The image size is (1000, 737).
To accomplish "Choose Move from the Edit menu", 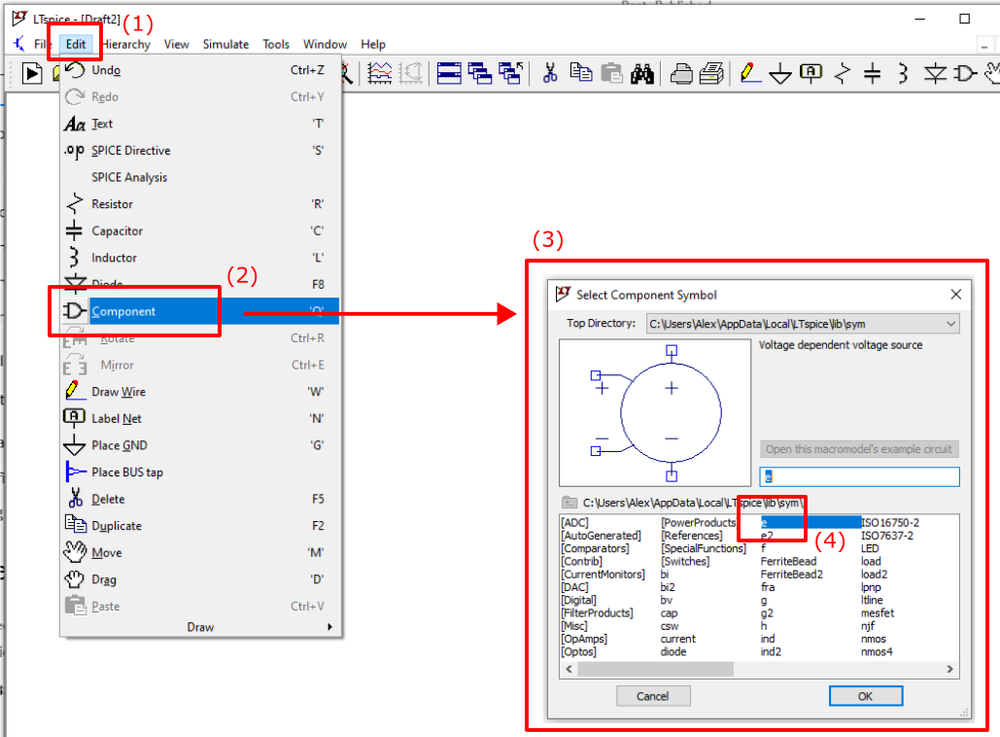I will pos(200,552).
